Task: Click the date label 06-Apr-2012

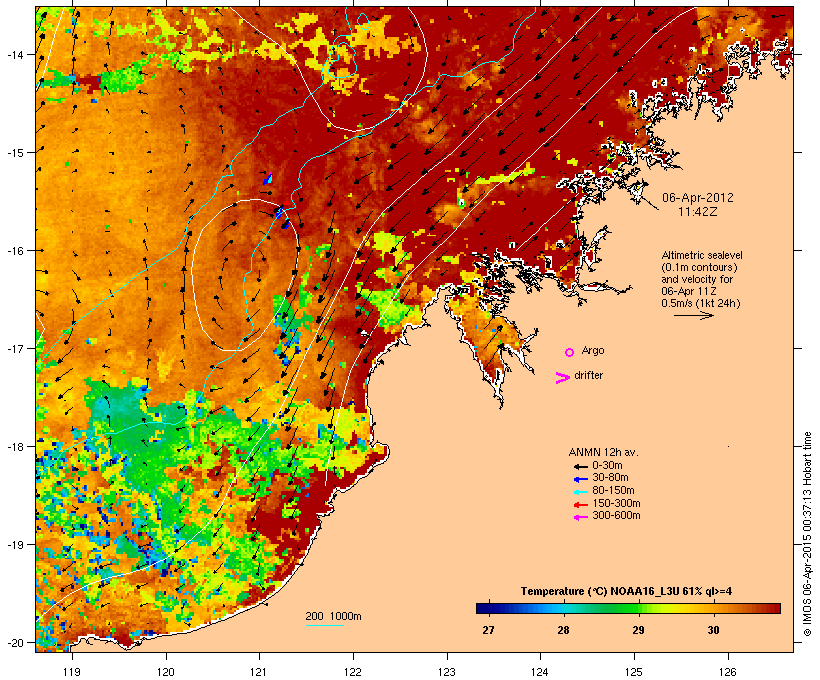Action: (698, 198)
